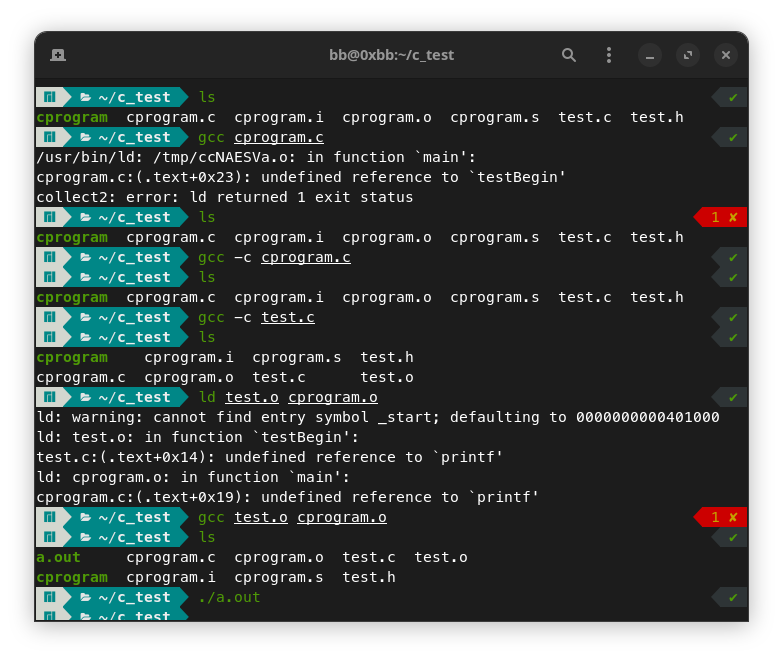Open the three-dot terminal menu
Viewport: 783px width, 659px height.
pos(608,55)
